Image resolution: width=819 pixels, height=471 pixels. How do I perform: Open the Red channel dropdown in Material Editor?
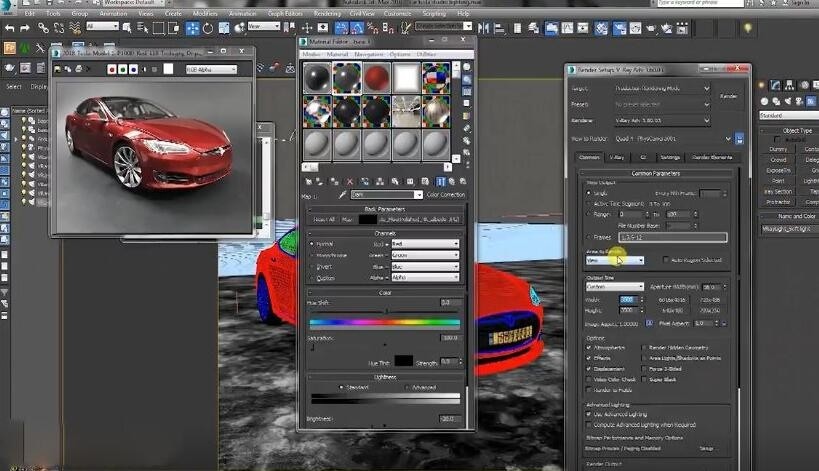(x=425, y=244)
